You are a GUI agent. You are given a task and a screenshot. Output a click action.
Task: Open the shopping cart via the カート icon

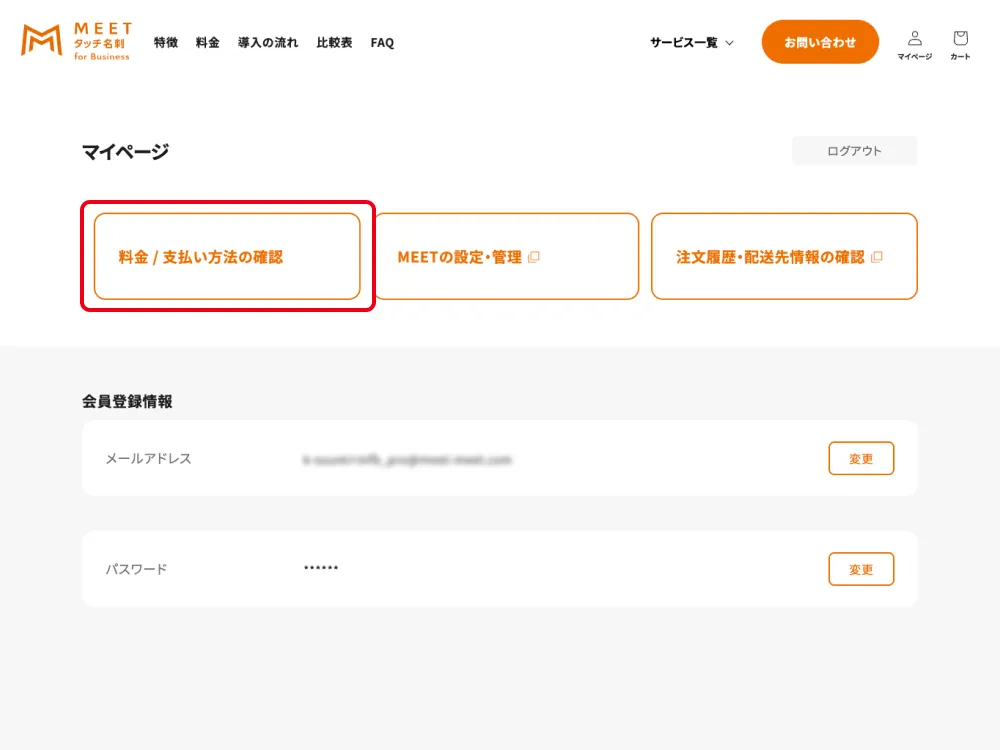point(959,38)
